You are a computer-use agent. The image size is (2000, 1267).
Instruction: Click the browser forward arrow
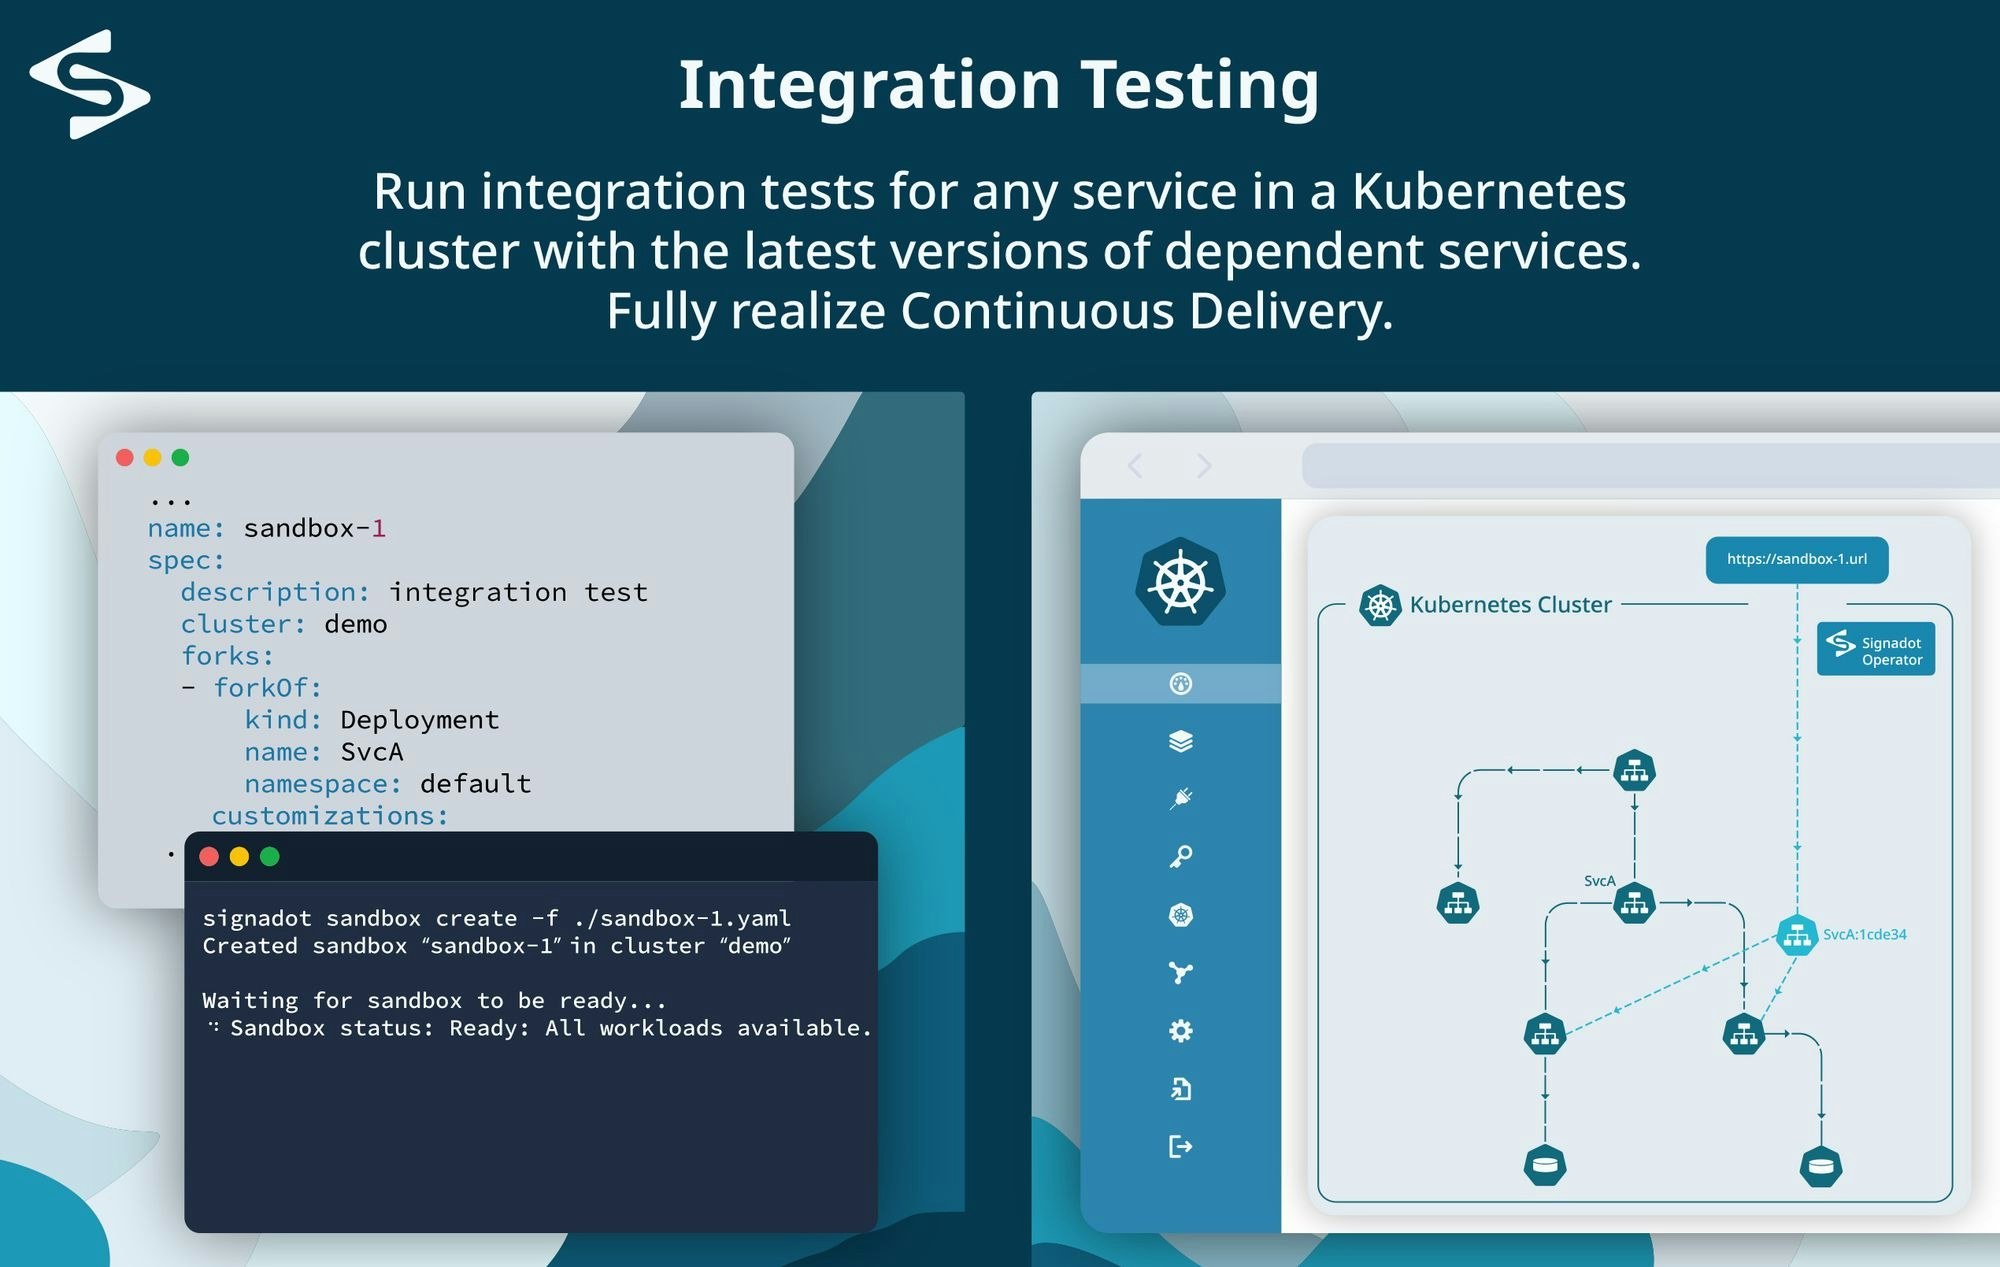tap(1204, 465)
